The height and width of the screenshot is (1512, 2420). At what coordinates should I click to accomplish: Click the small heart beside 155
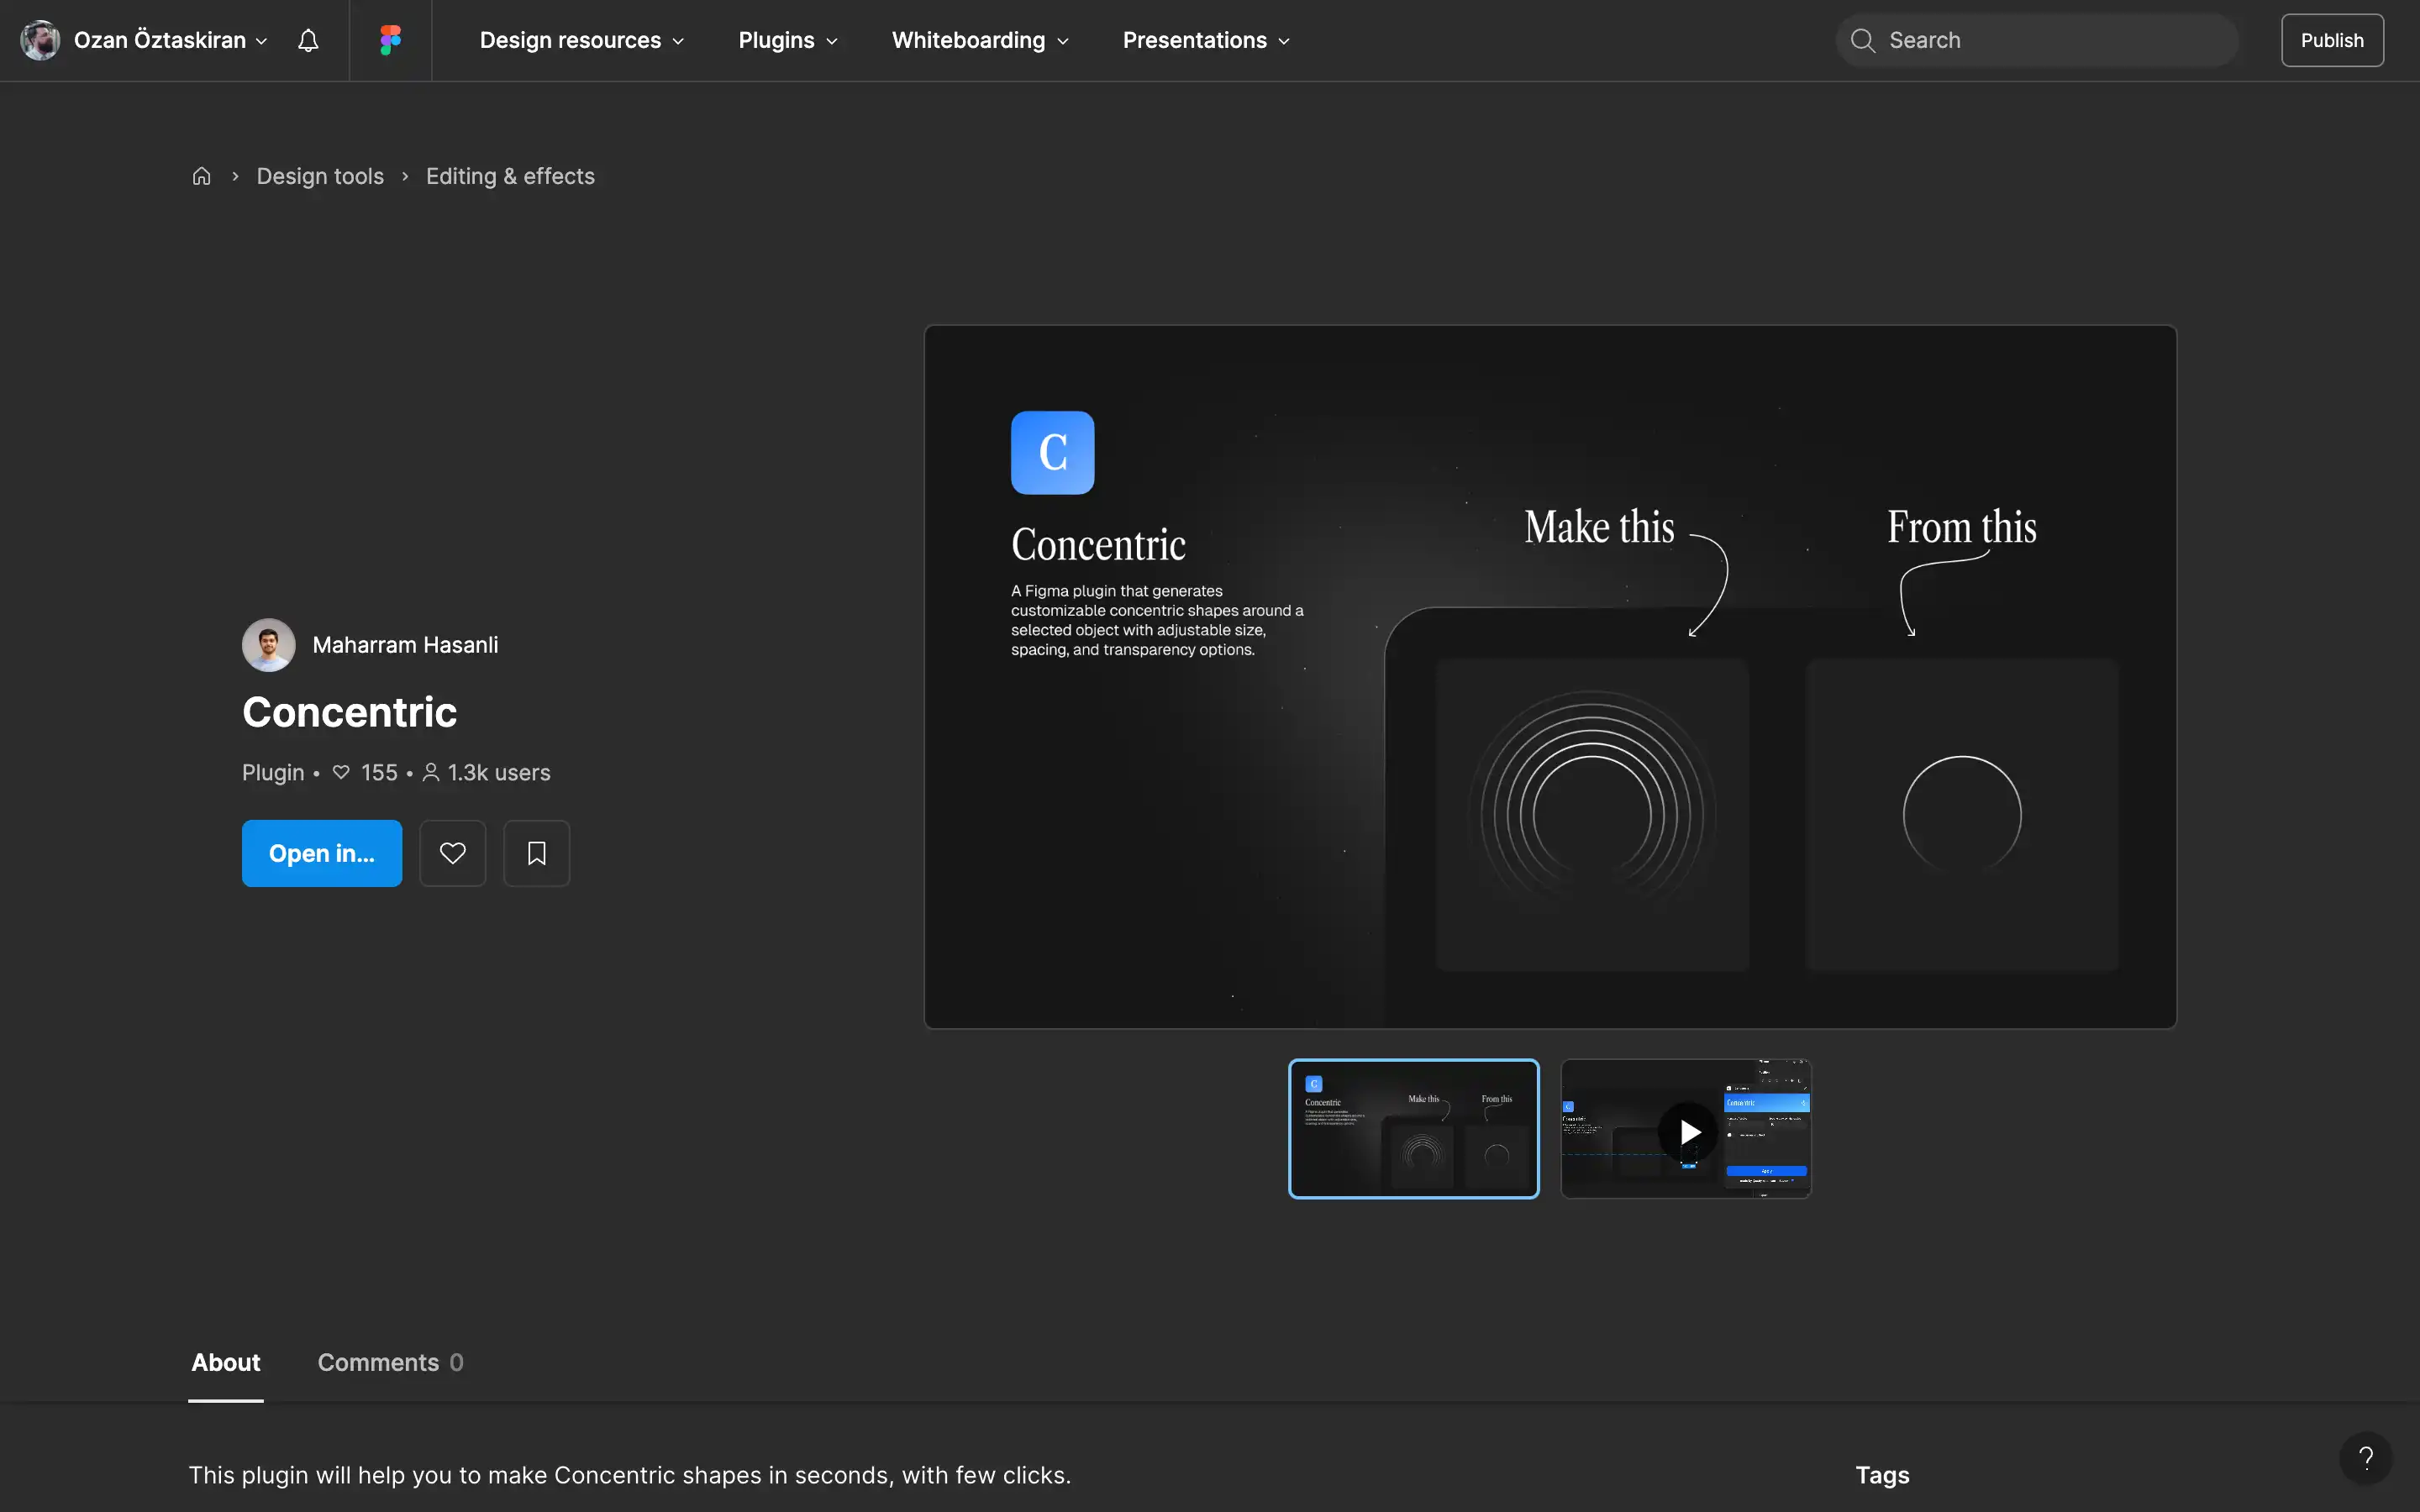(341, 773)
